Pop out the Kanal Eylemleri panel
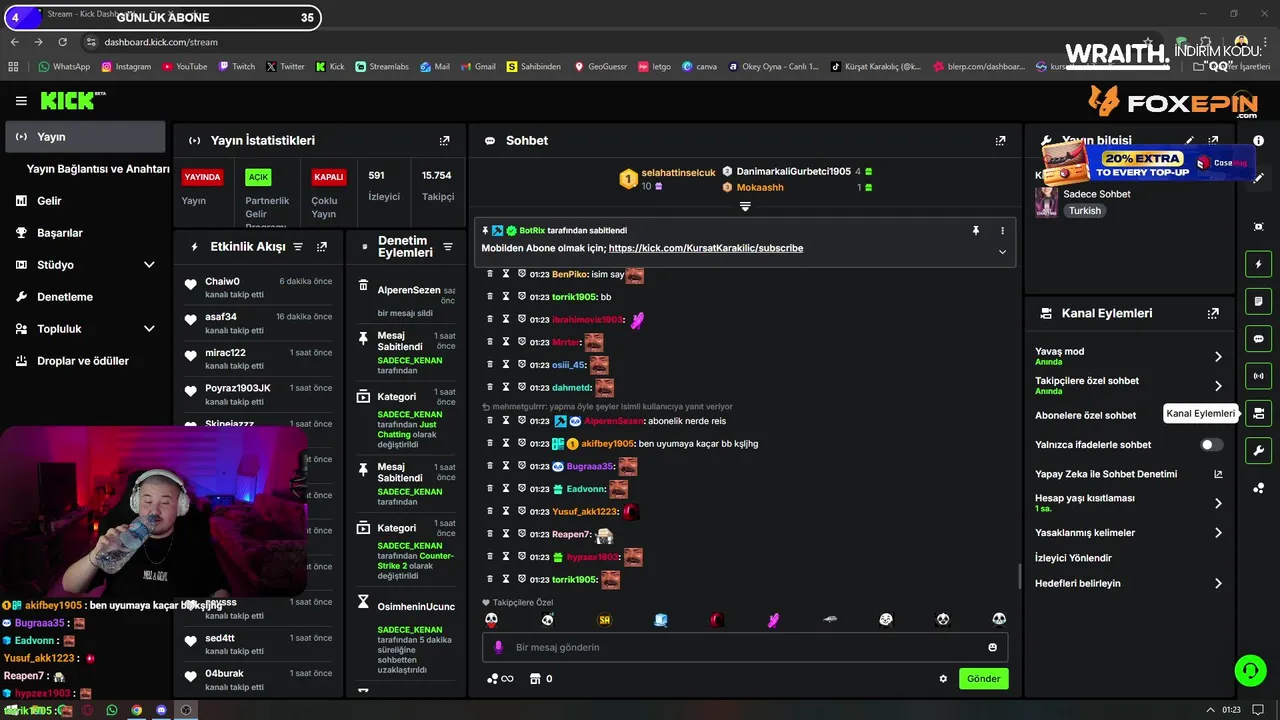The image size is (1280, 720). [x=1213, y=313]
